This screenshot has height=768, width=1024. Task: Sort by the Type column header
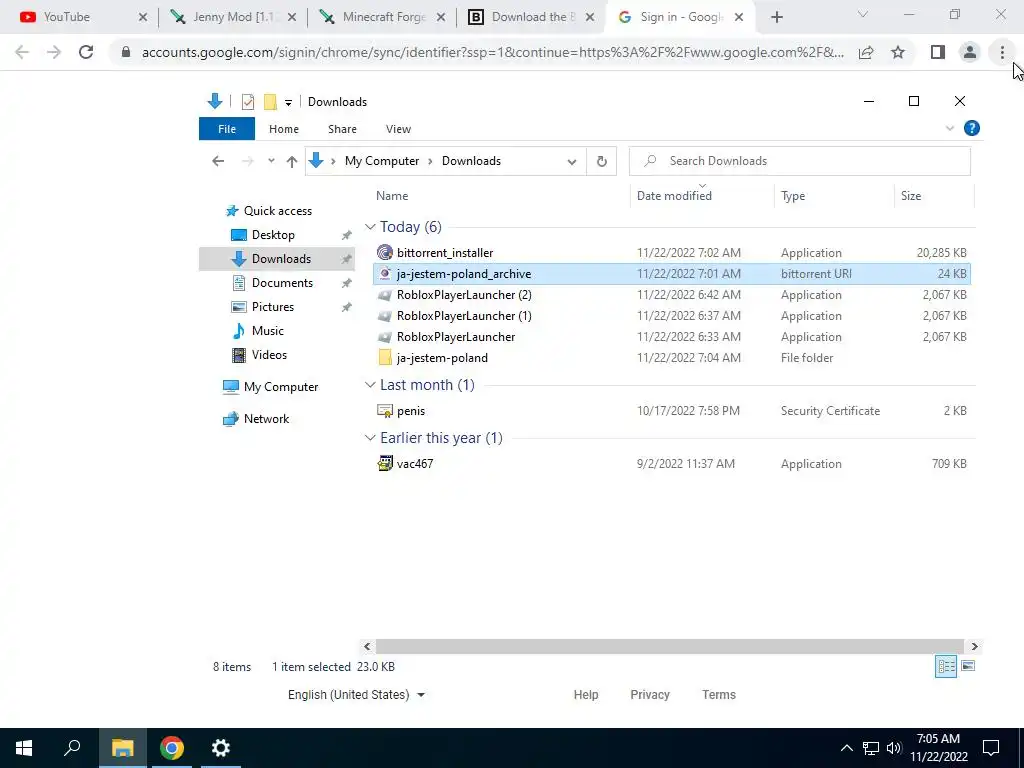[x=793, y=196]
